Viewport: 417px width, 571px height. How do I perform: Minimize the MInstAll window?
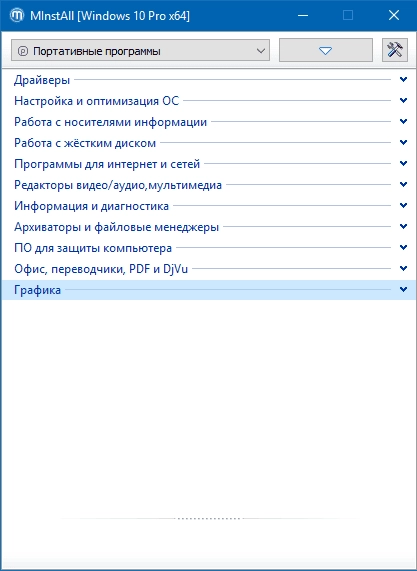coord(303,16)
